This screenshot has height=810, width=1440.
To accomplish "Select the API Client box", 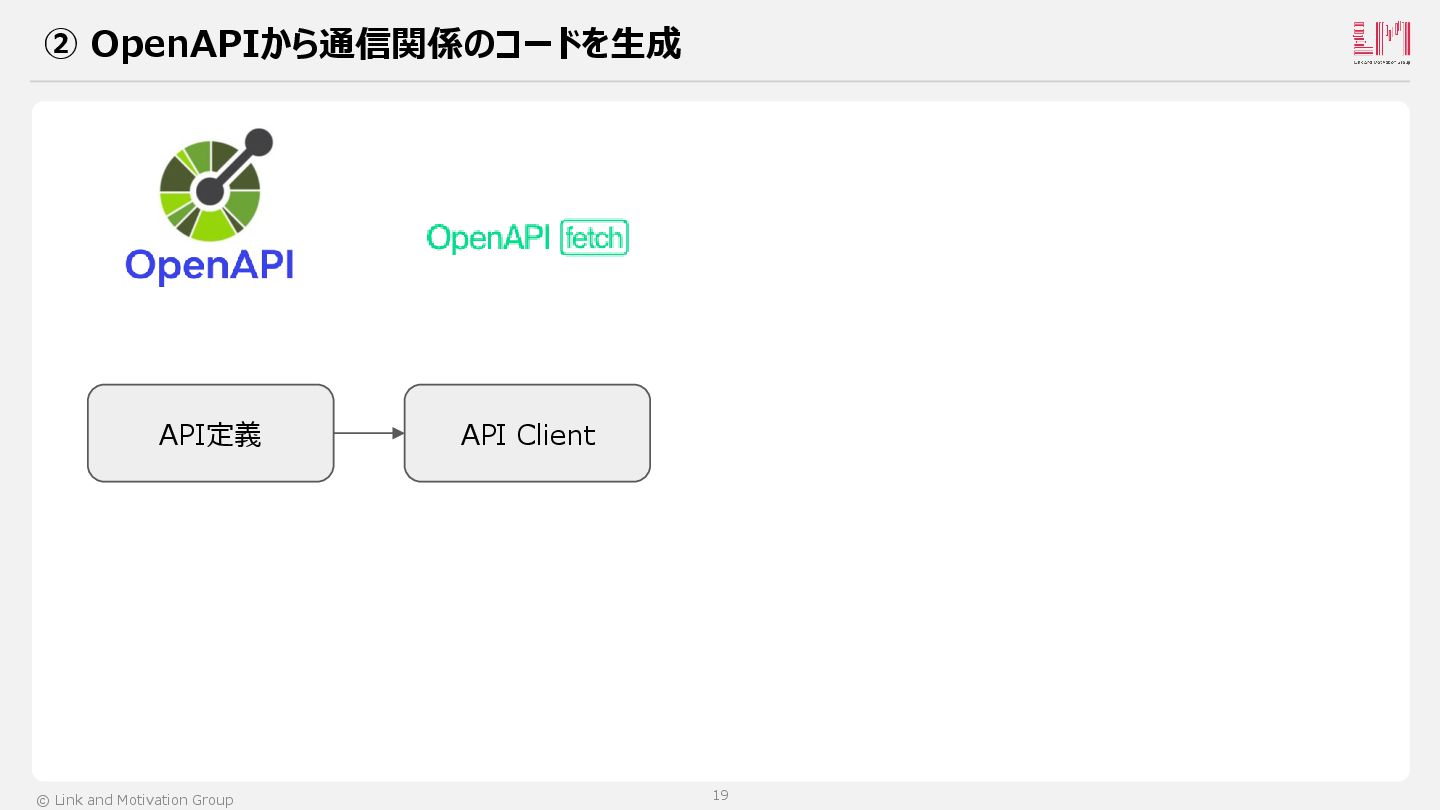I will pyautogui.click(x=527, y=433).
